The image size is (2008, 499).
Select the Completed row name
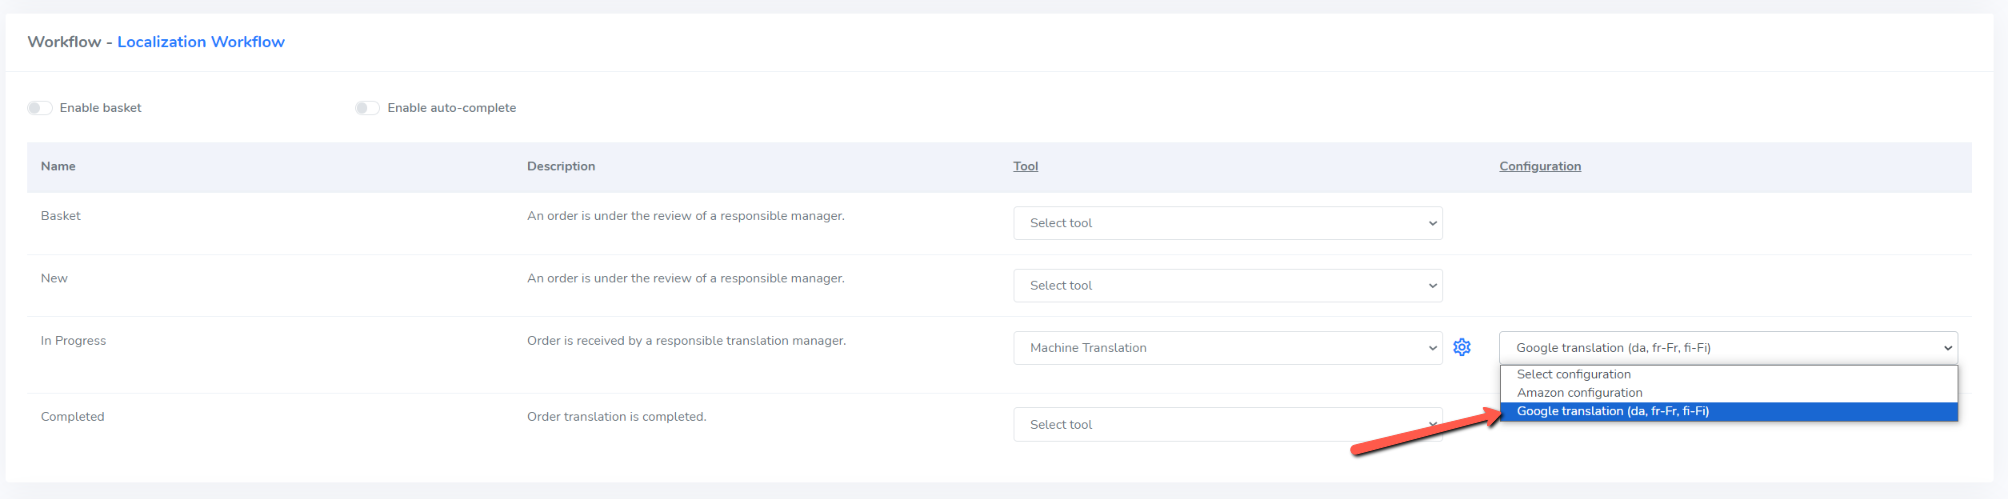pos(72,417)
